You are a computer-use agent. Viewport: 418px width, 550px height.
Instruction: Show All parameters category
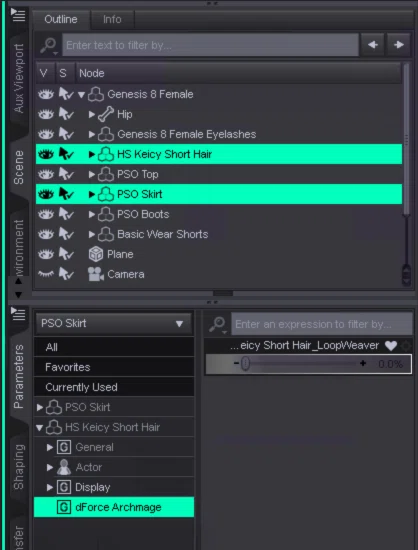(x=114, y=347)
